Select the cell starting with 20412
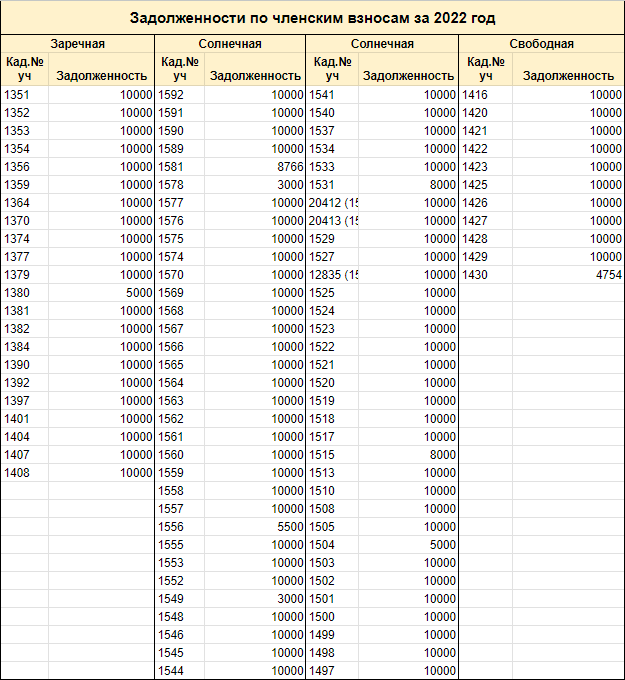 point(332,203)
